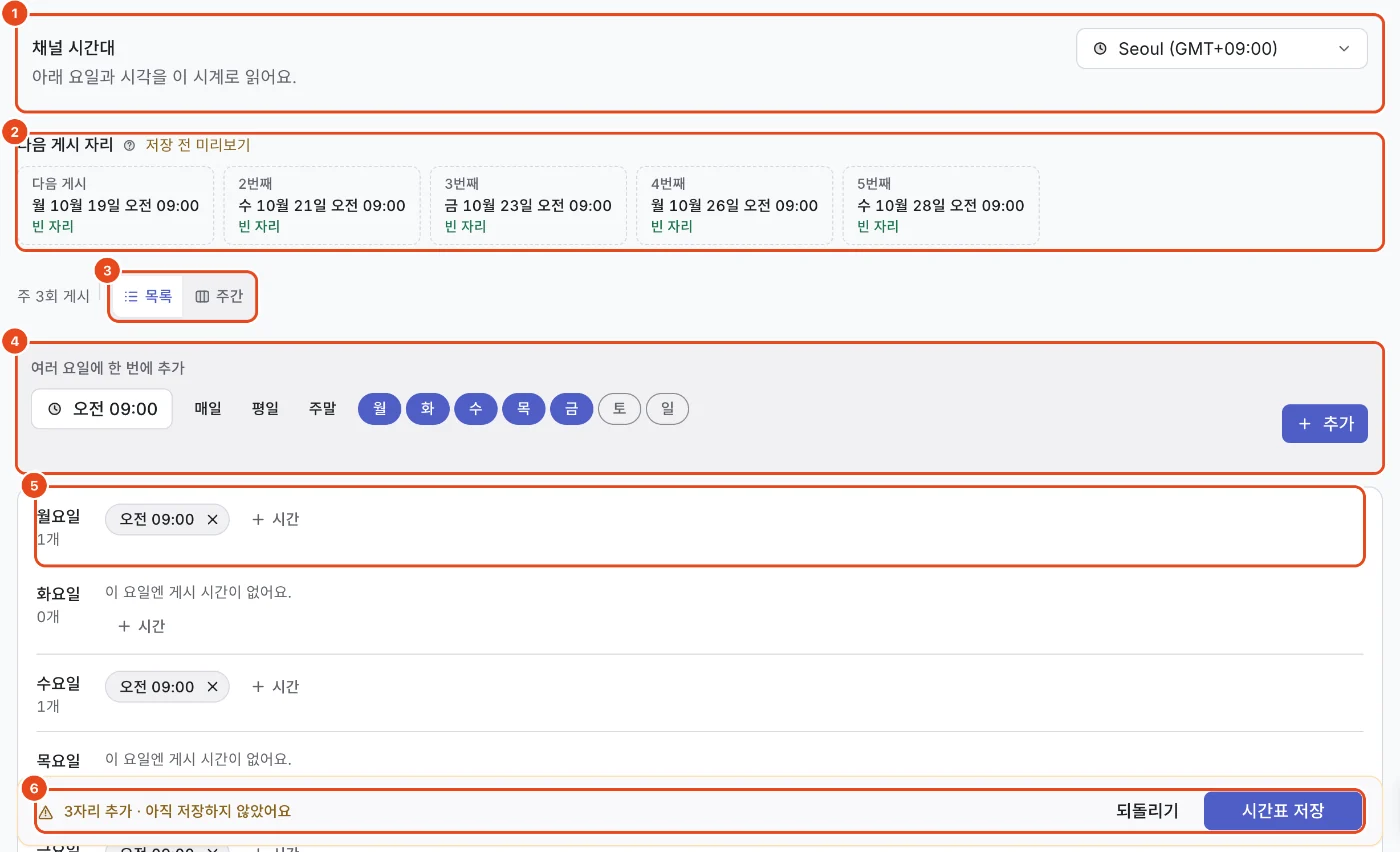The image size is (1400, 852).
Task: Click the list icon in the 목록 tab
Action: (x=131, y=296)
